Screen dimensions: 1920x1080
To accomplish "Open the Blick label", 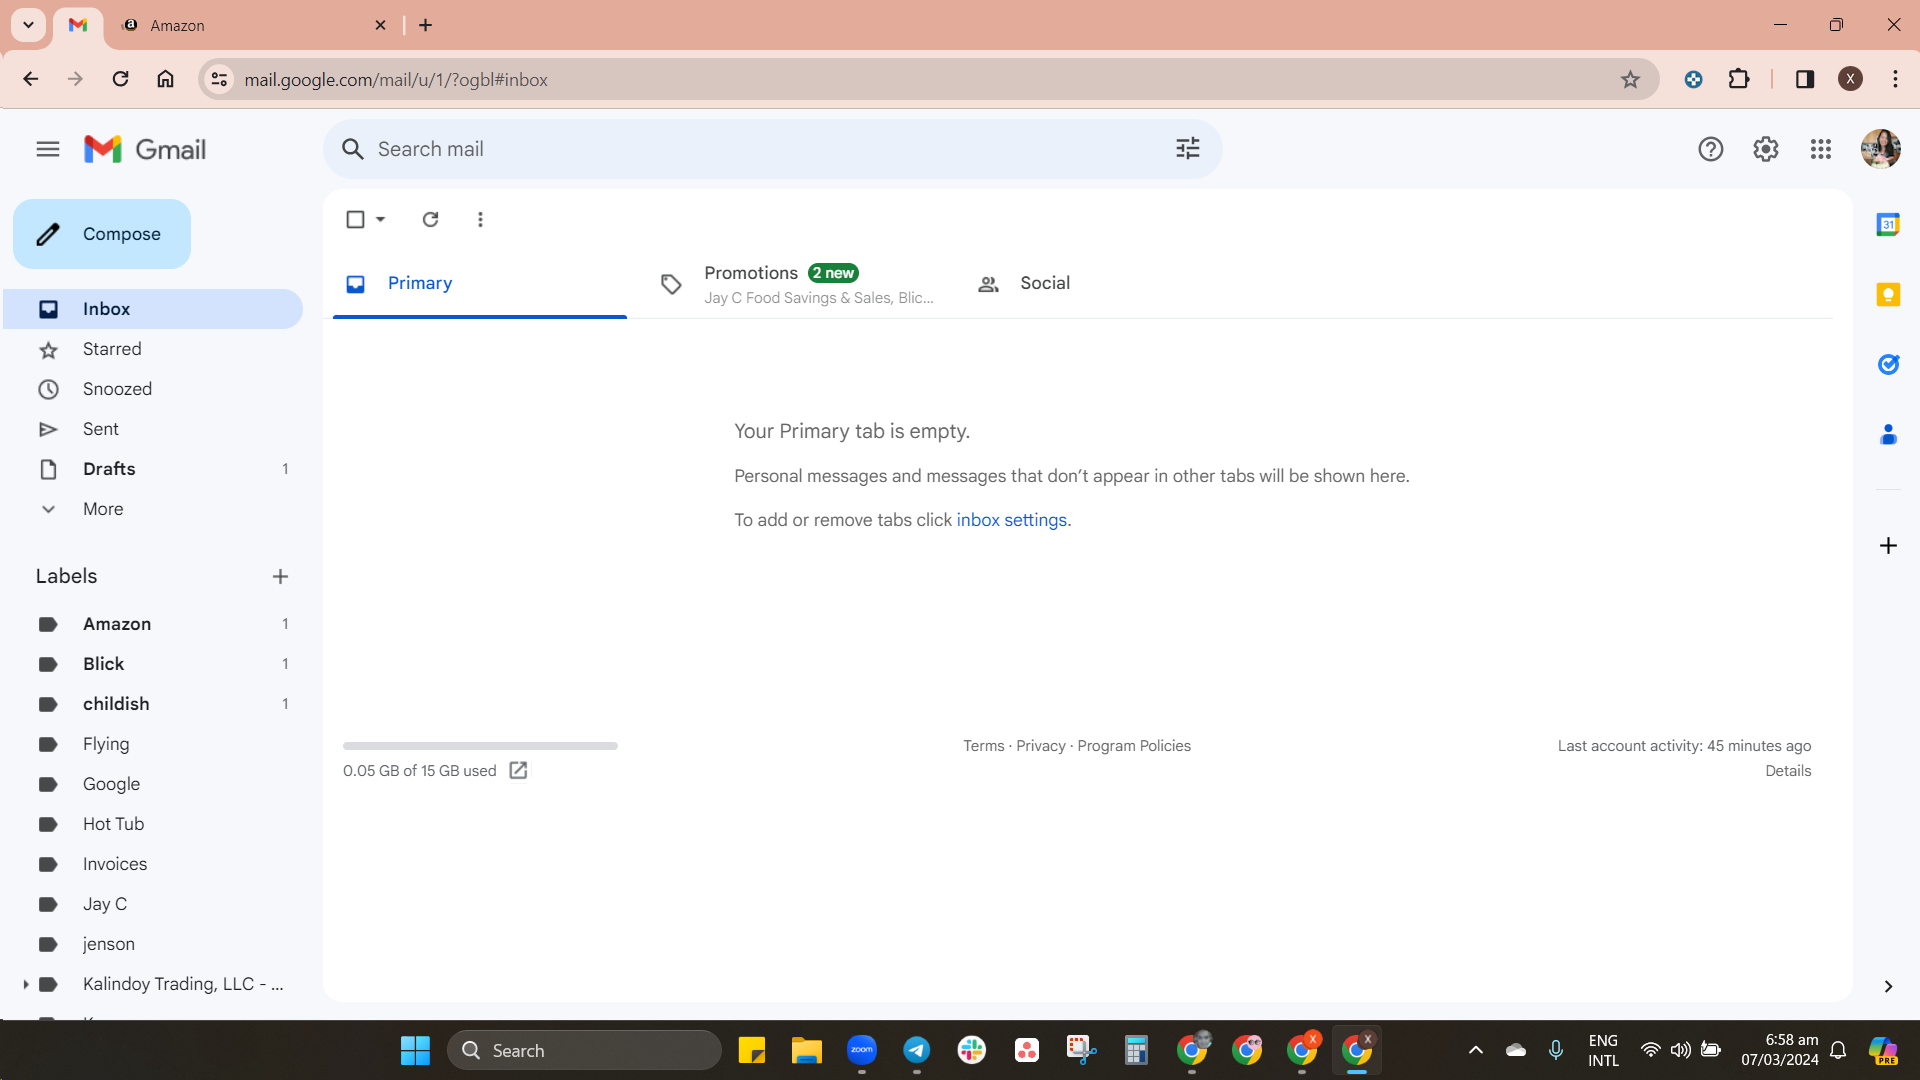I will (x=153, y=664).
